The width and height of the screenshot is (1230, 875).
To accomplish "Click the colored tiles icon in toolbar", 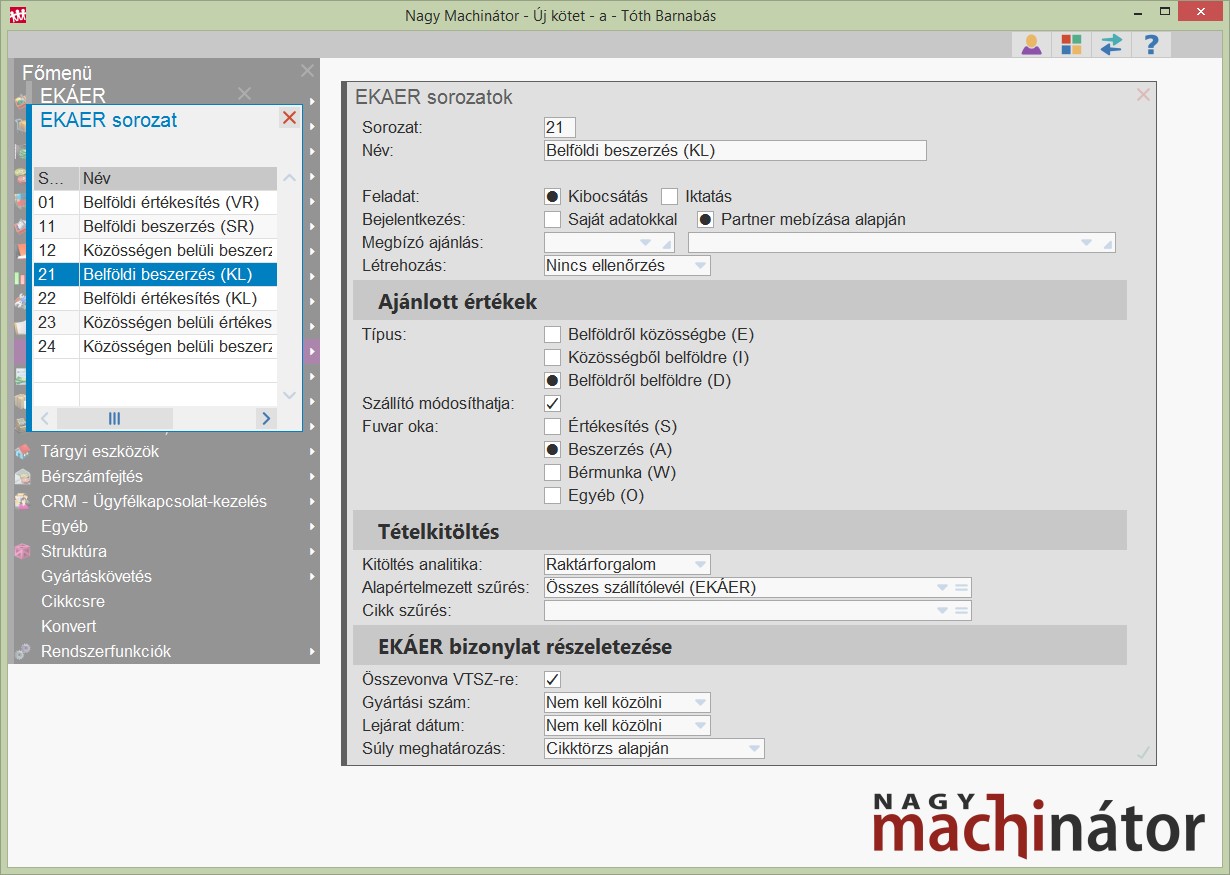I will (x=1071, y=44).
